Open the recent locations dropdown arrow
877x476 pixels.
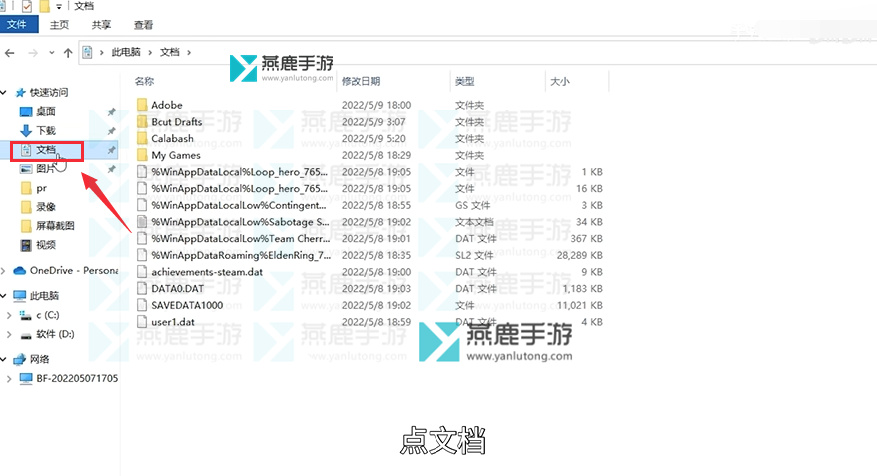pyautogui.click(x=53, y=52)
